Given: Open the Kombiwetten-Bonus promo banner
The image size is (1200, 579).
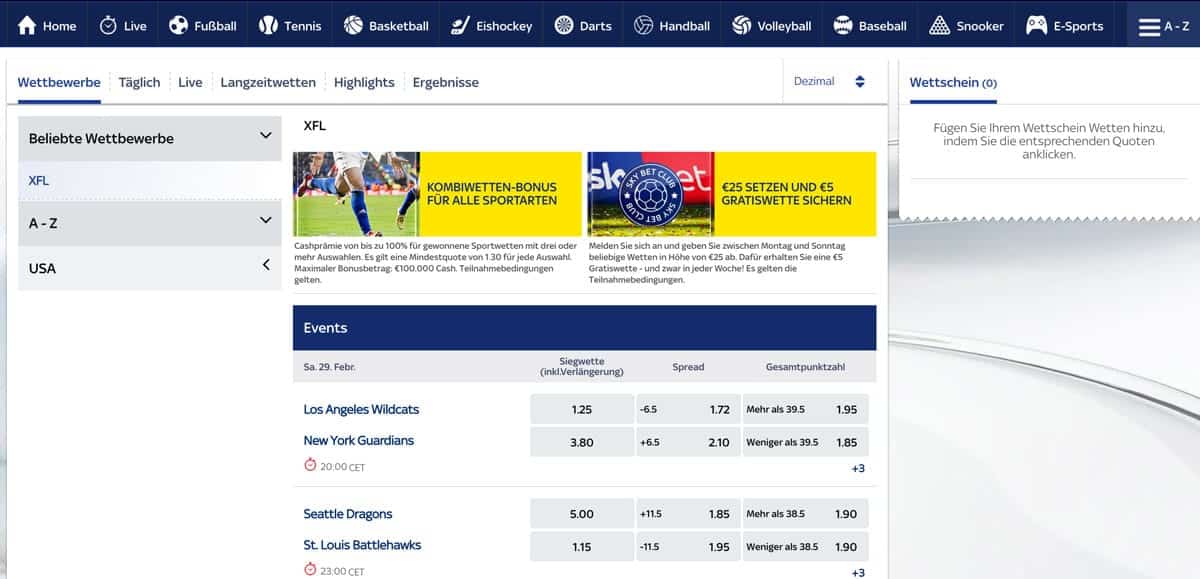Looking at the screenshot, I should (437, 194).
